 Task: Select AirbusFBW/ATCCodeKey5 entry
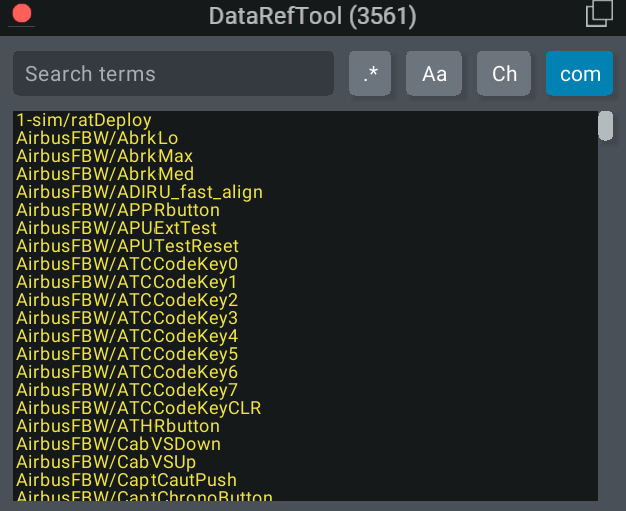127,354
